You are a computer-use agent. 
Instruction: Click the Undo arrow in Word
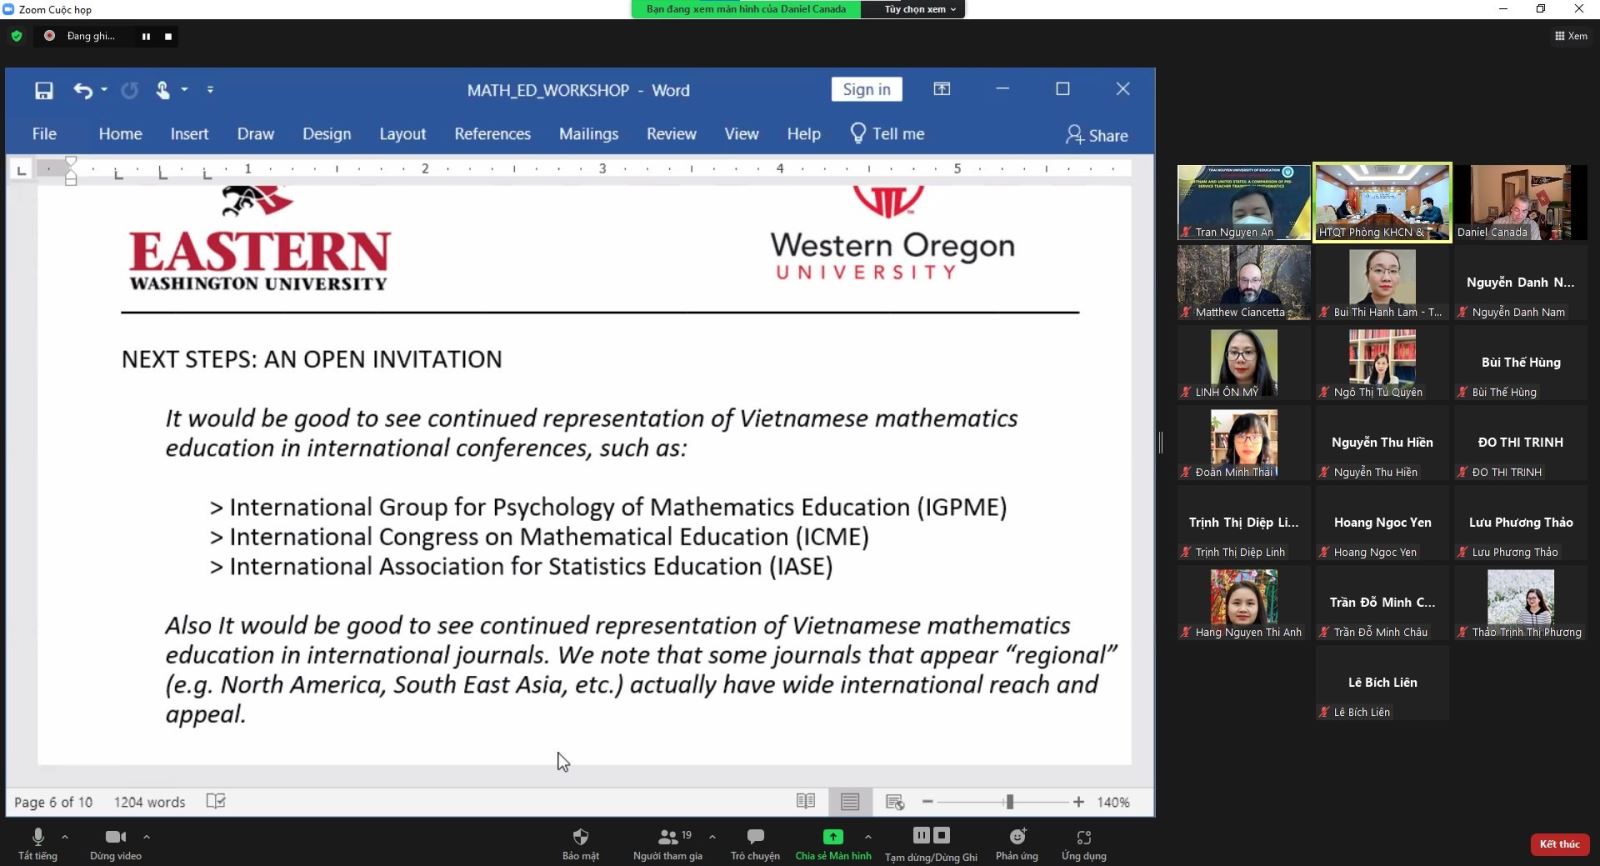coord(82,90)
